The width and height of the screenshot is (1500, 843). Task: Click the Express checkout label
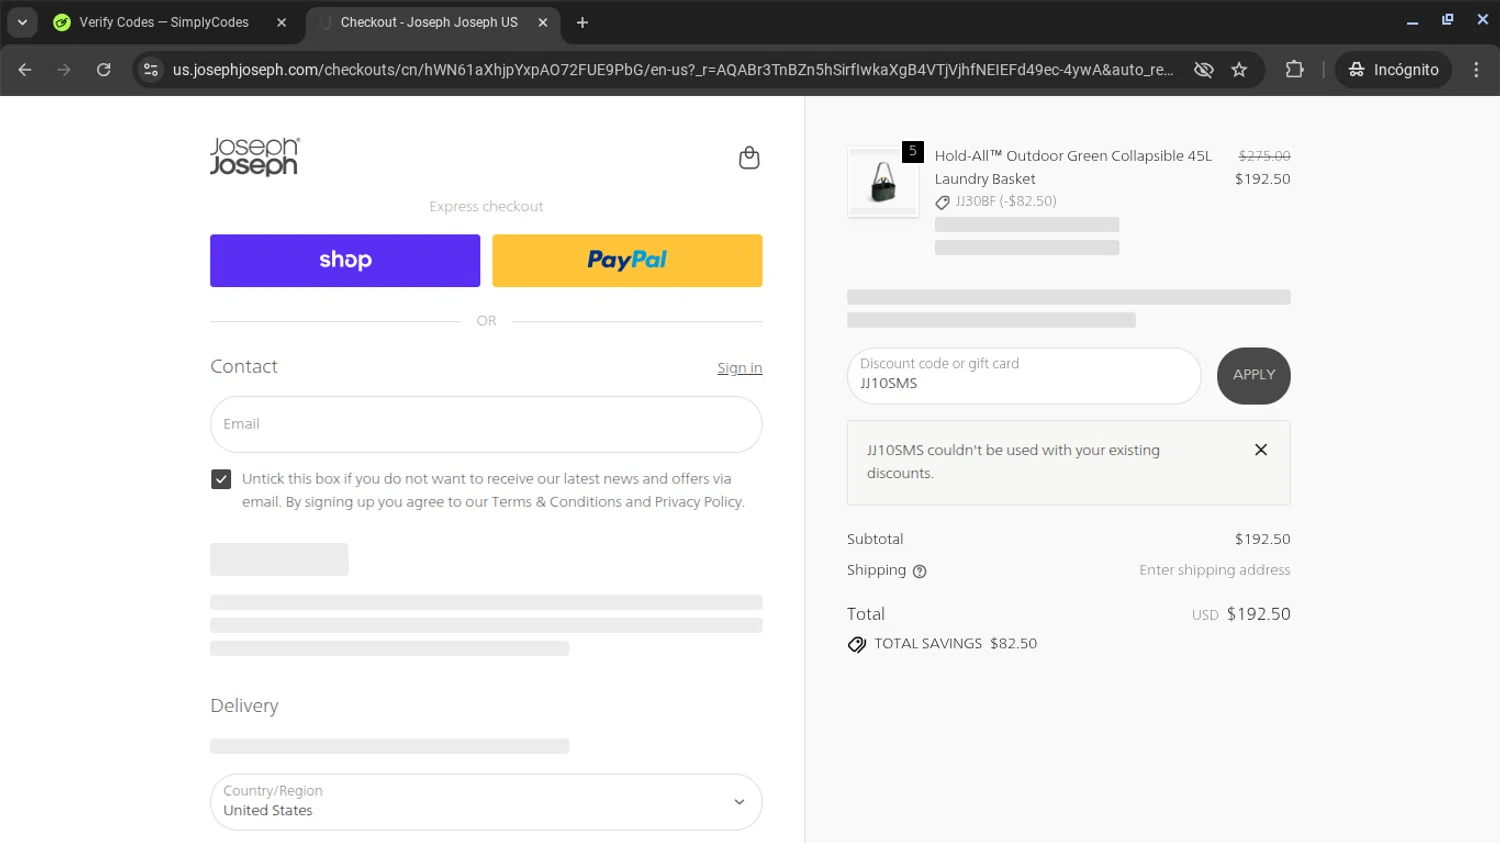click(x=486, y=207)
